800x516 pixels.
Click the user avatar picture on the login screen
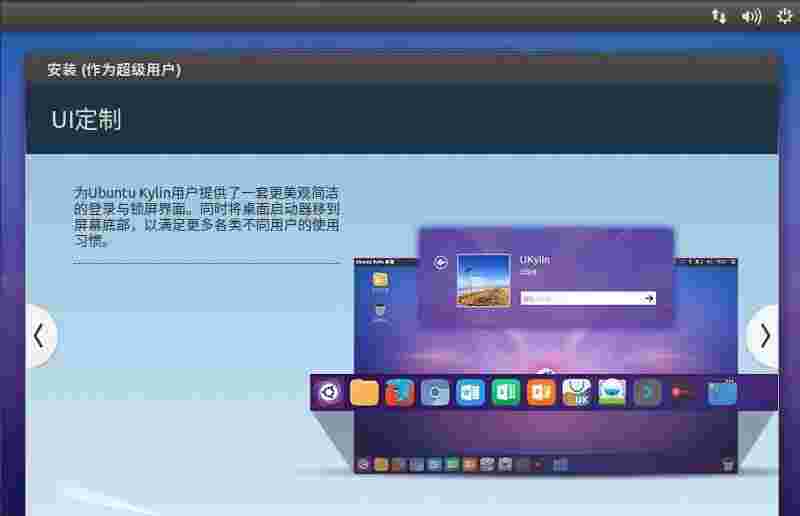click(484, 281)
